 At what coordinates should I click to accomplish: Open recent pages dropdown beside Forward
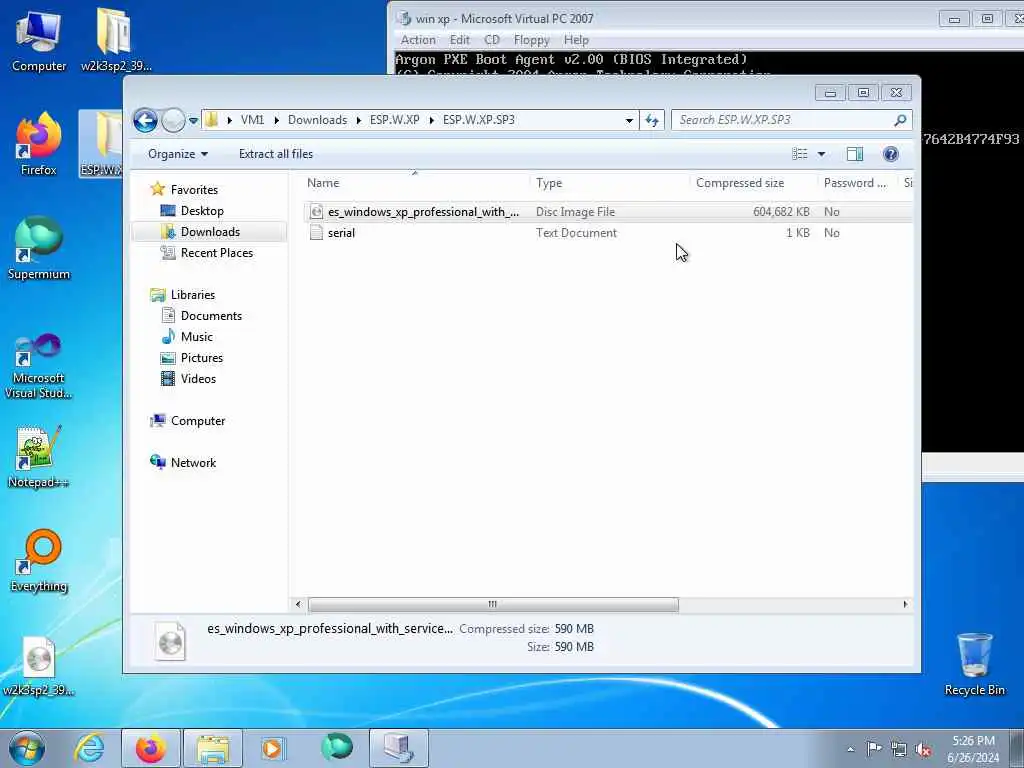coord(193,121)
